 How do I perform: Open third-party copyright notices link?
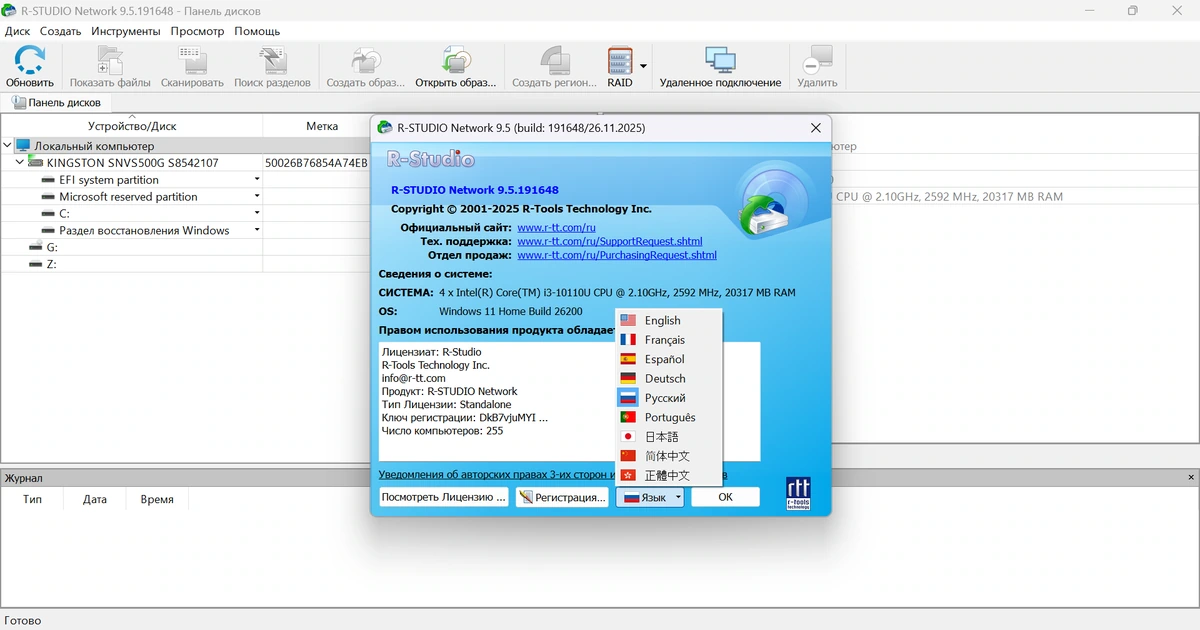click(495, 475)
